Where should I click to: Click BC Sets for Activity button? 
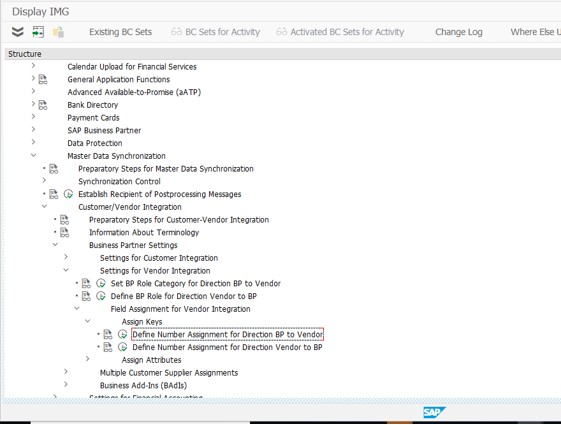coord(216,32)
